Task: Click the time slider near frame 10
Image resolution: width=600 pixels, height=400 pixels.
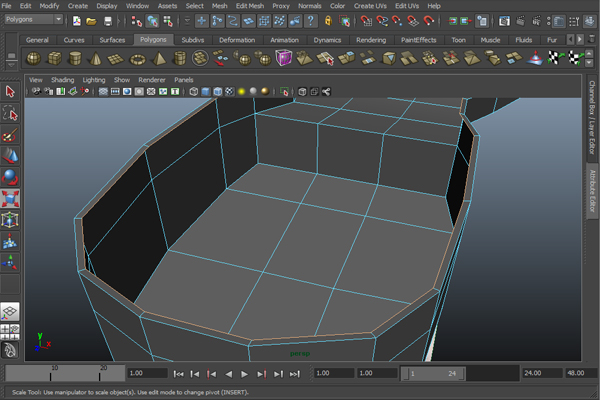Action: tap(51, 373)
